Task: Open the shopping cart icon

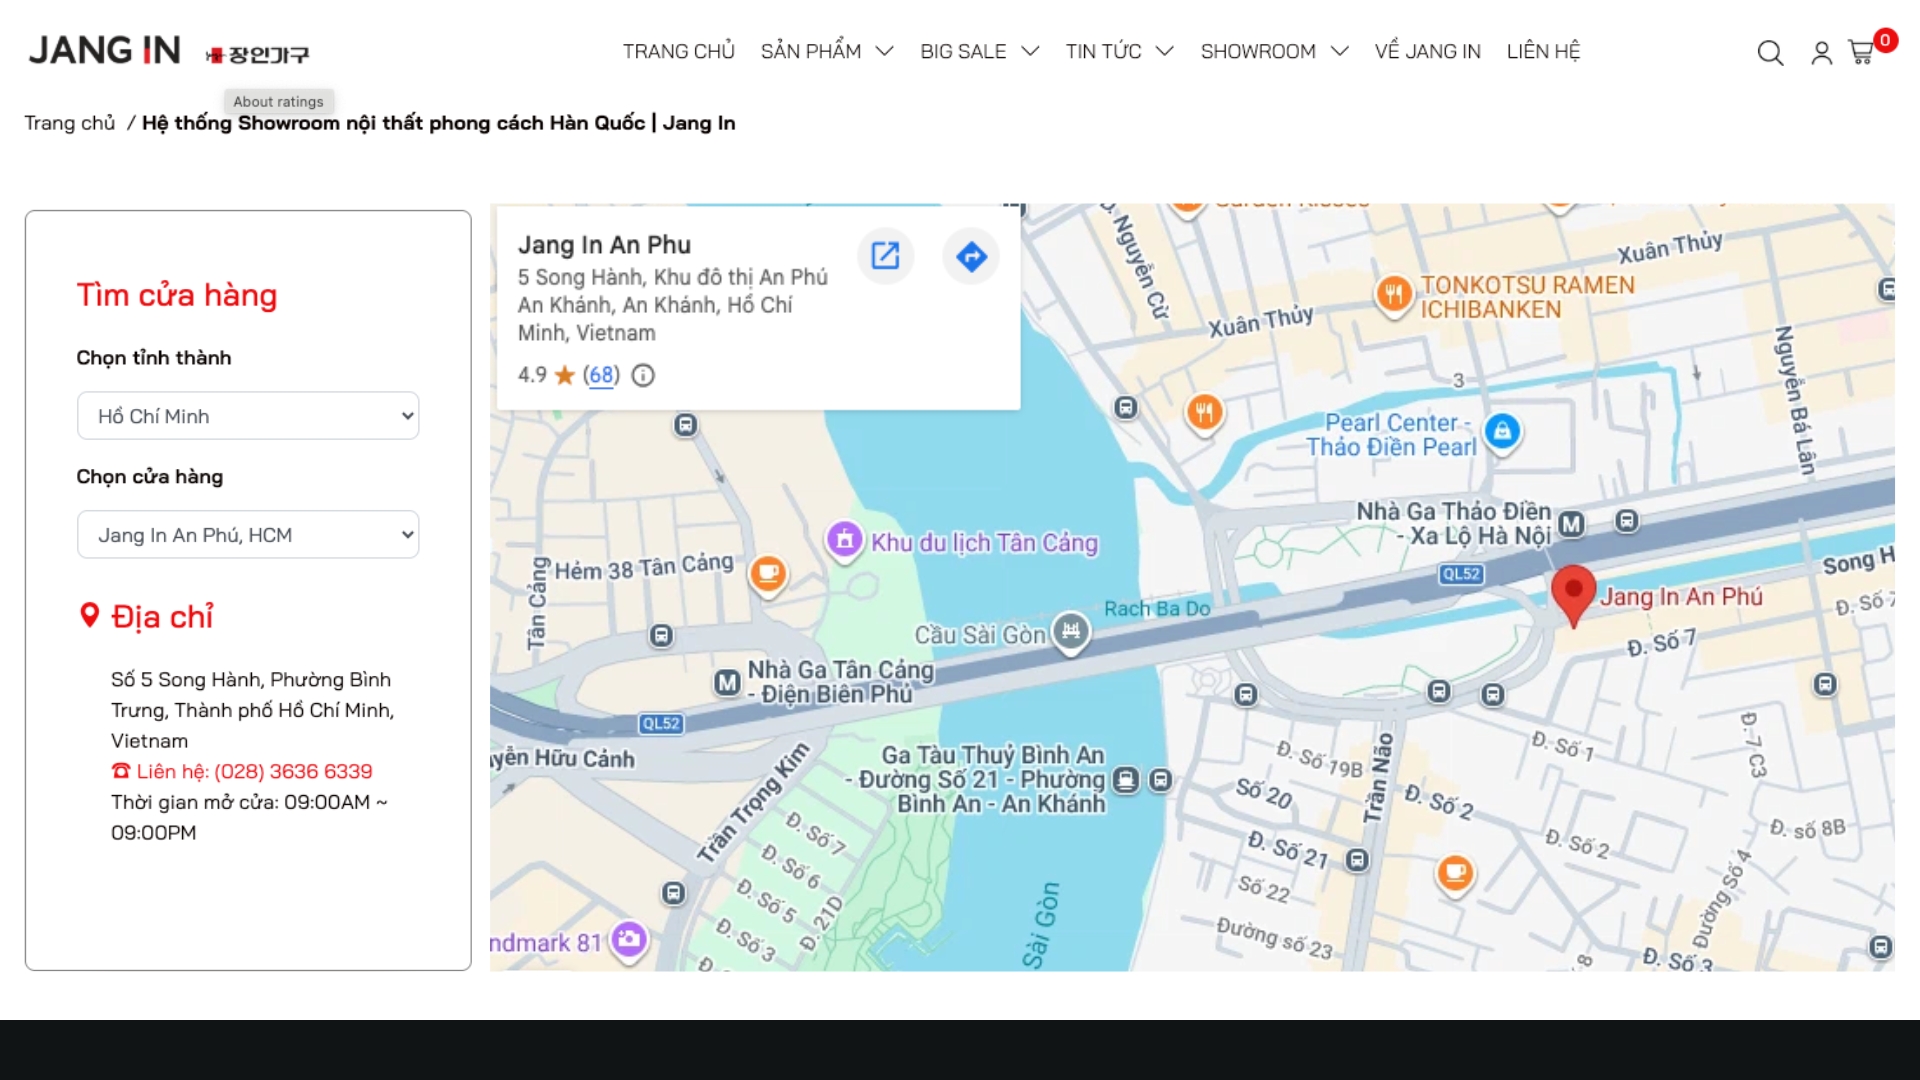Action: click(1861, 51)
